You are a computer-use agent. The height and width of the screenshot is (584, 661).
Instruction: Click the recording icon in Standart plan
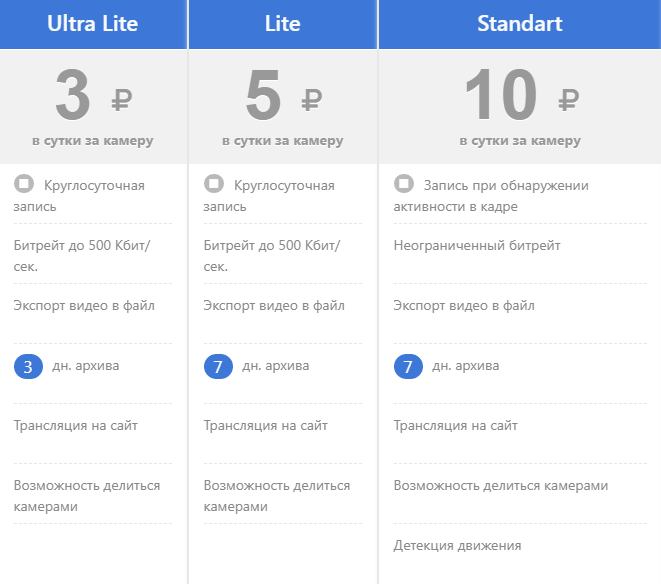tap(403, 184)
